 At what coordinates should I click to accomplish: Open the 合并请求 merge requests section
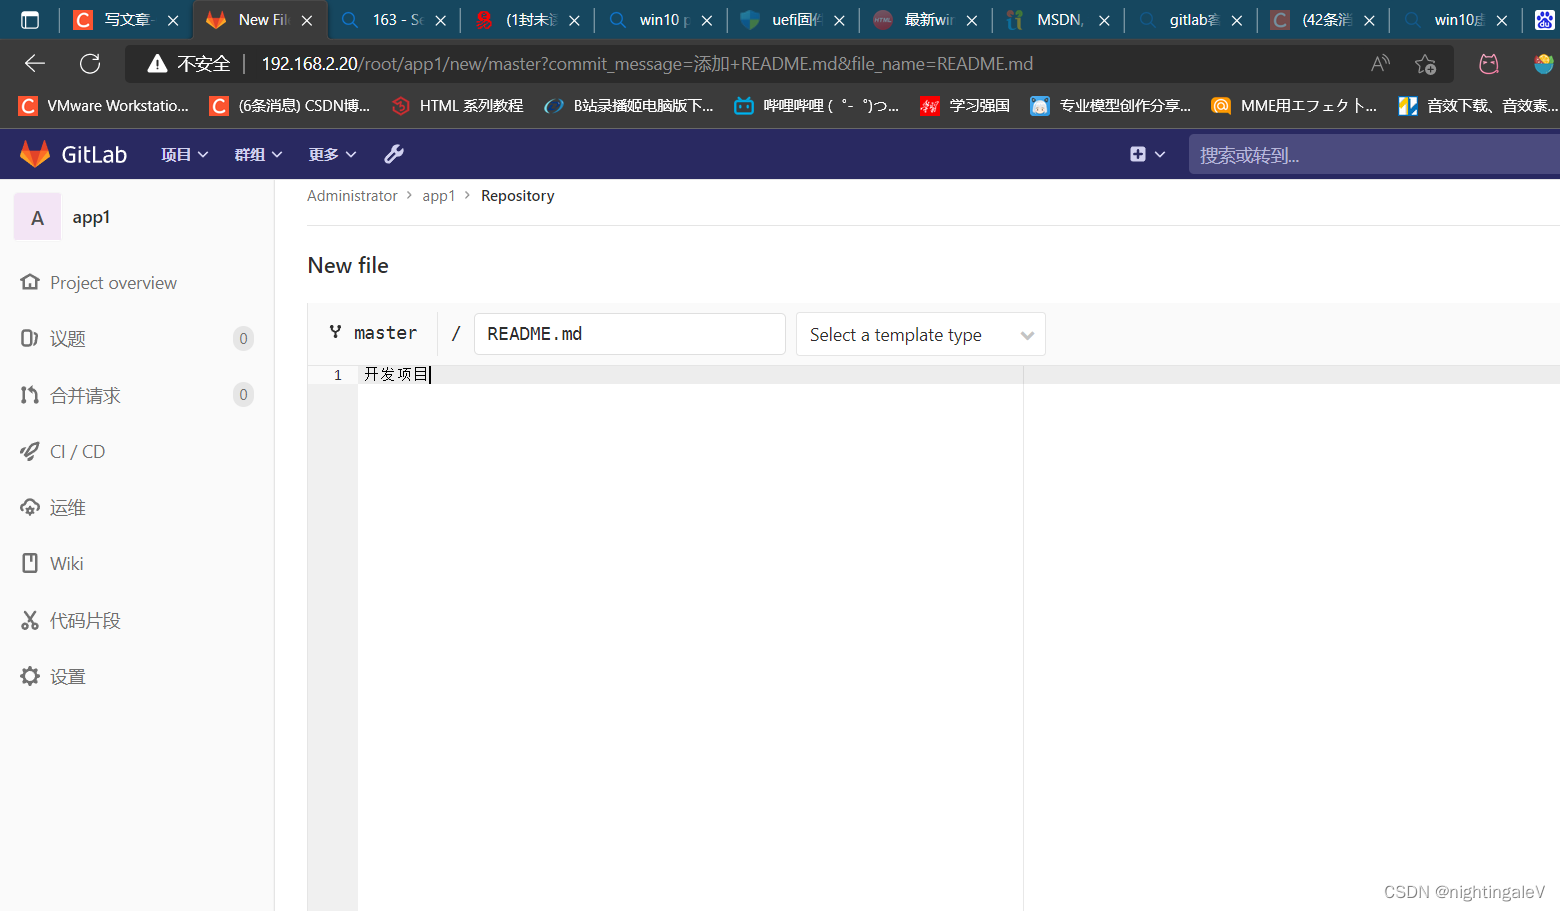[x=84, y=394]
